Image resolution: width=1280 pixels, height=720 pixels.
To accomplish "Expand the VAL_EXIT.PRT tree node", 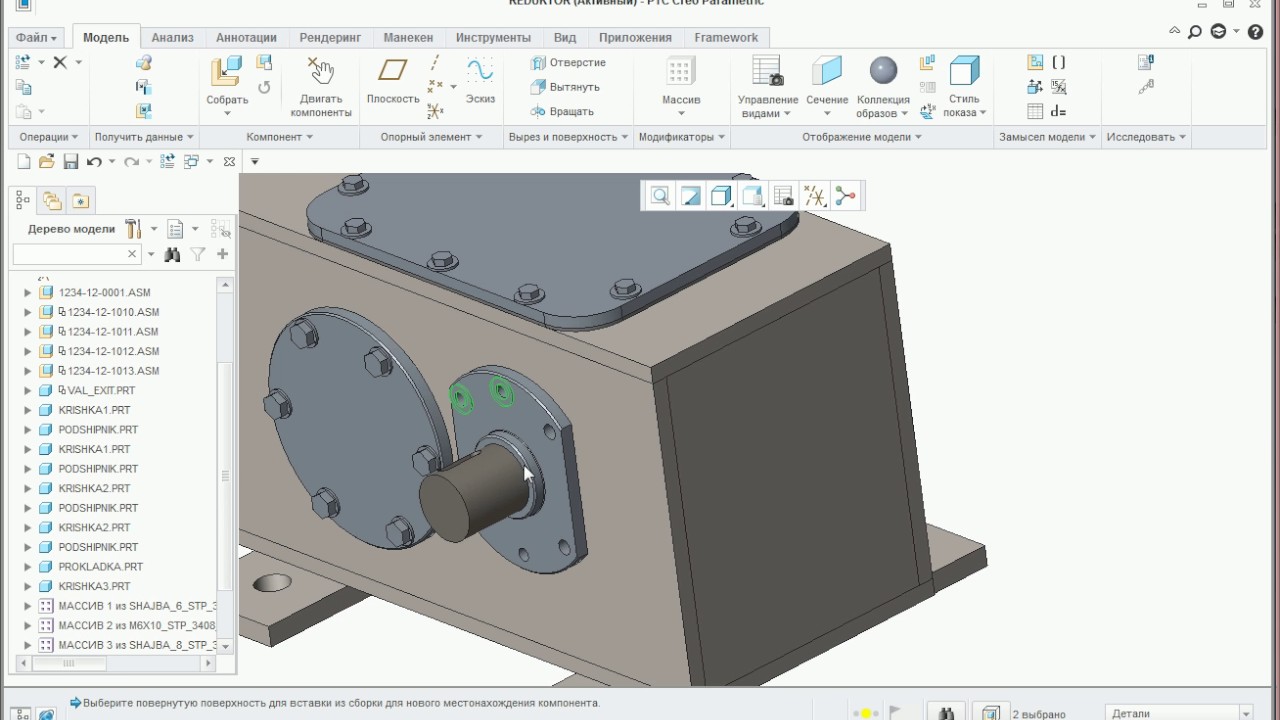I will (x=28, y=391).
